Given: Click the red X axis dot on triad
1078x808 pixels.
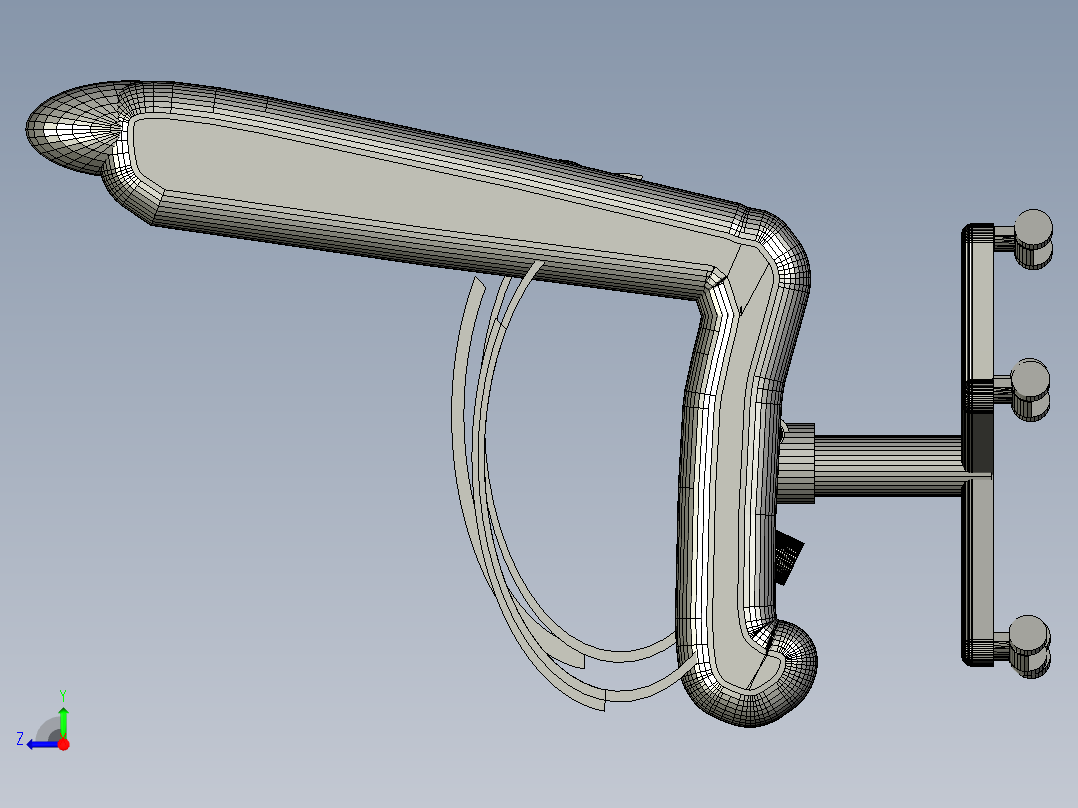Looking at the screenshot, I should coord(63,744).
